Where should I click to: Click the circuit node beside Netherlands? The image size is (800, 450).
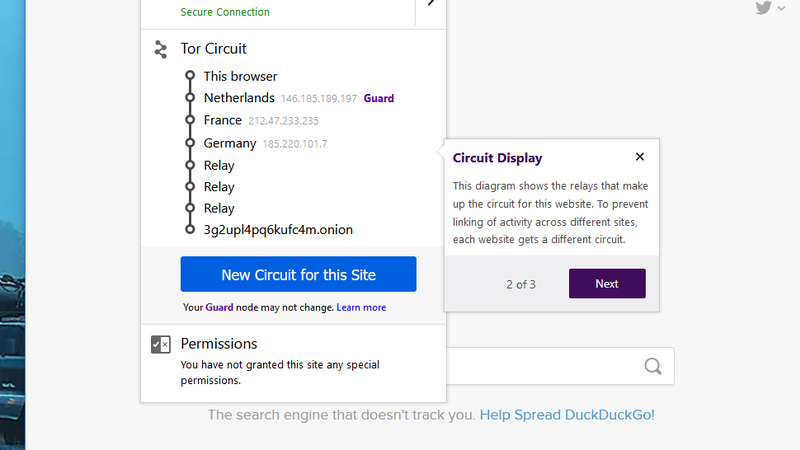[190, 97]
